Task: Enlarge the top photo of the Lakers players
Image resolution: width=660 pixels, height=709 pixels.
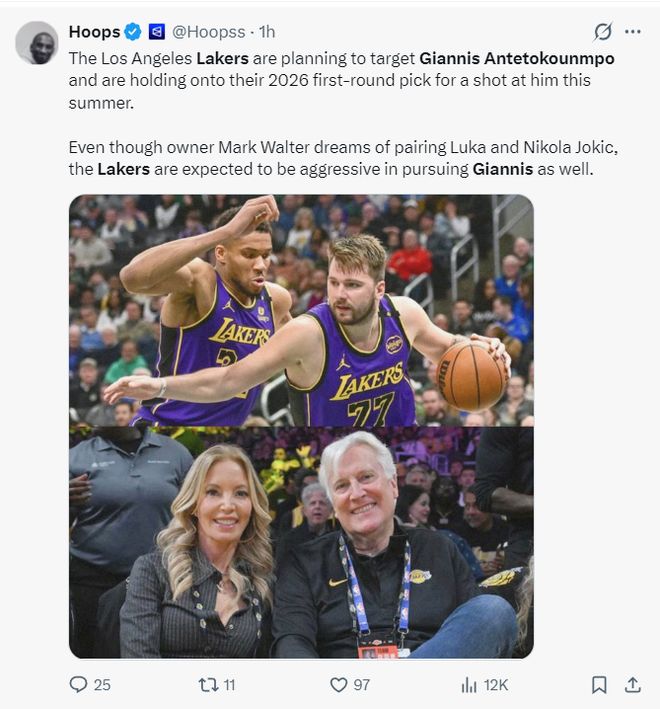Action: (x=300, y=310)
